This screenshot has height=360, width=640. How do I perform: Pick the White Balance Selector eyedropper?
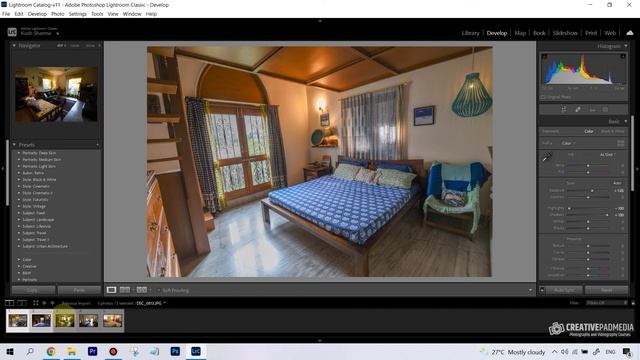[547, 157]
